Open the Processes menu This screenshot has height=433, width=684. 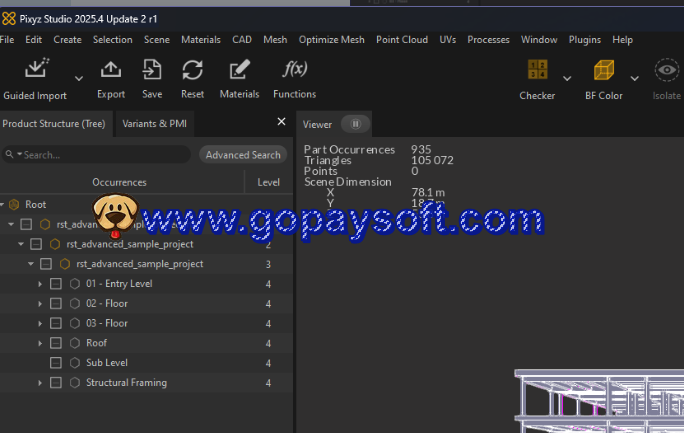pos(488,40)
